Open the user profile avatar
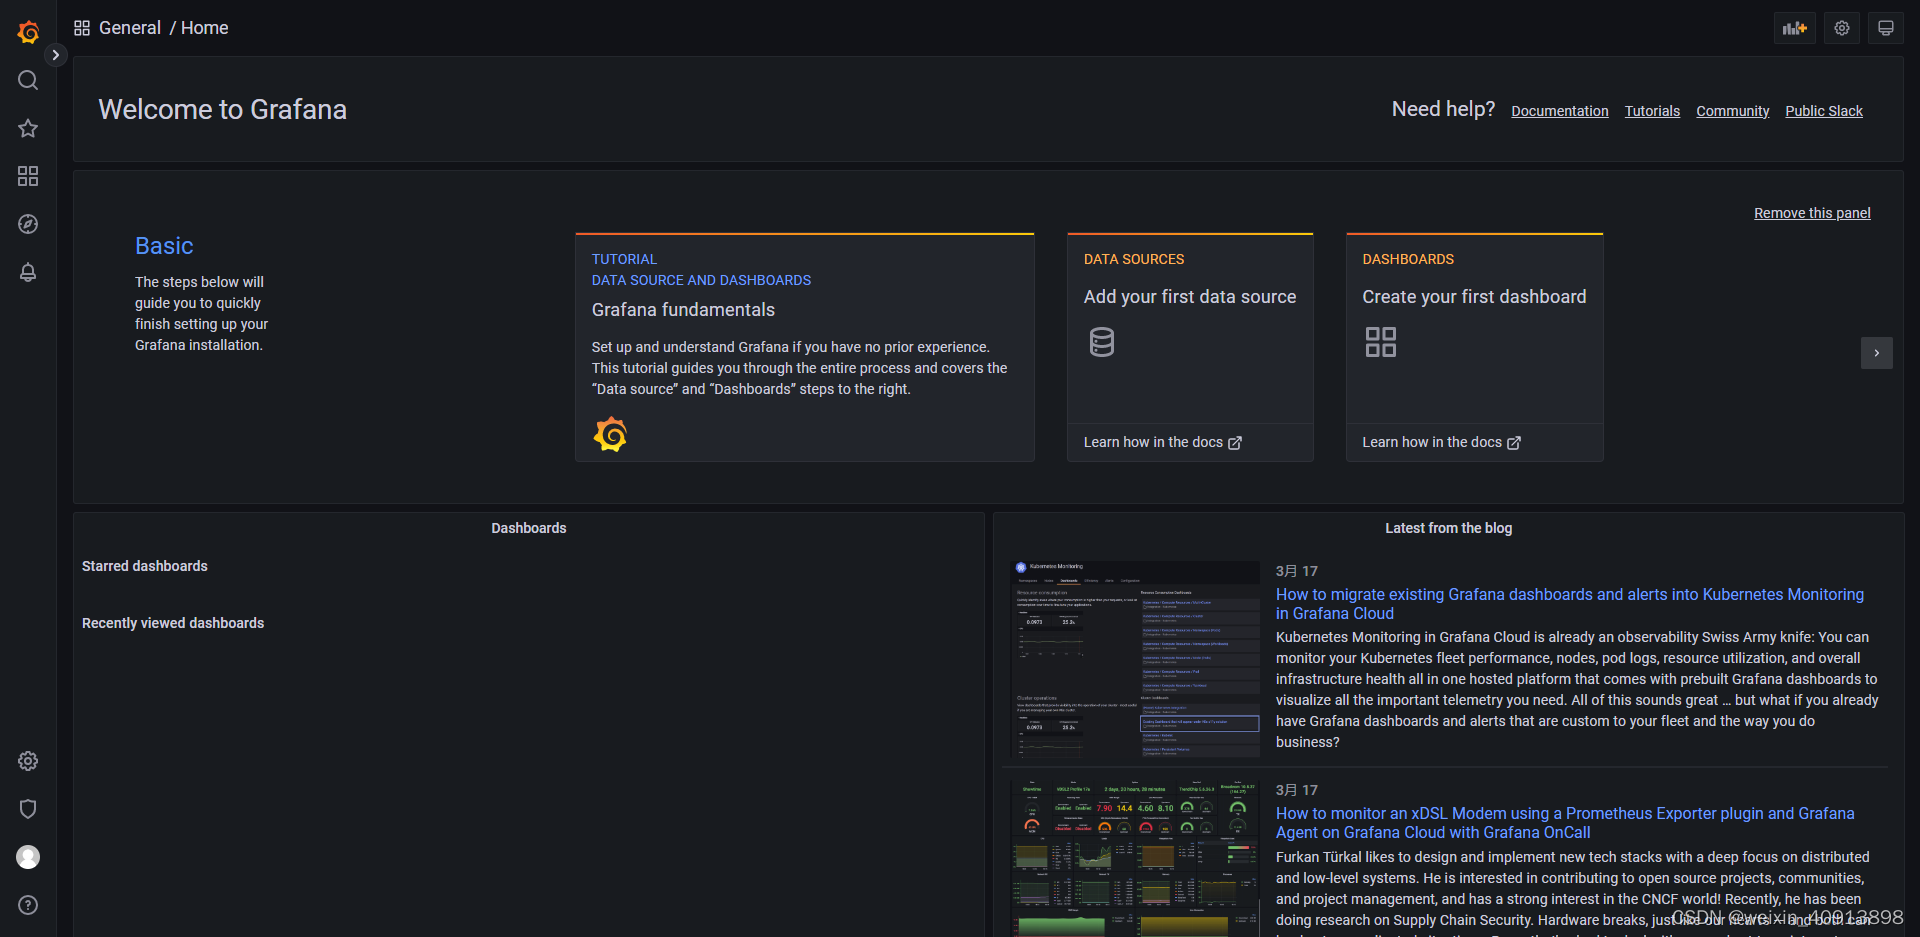This screenshot has height=937, width=1920. [x=28, y=857]
